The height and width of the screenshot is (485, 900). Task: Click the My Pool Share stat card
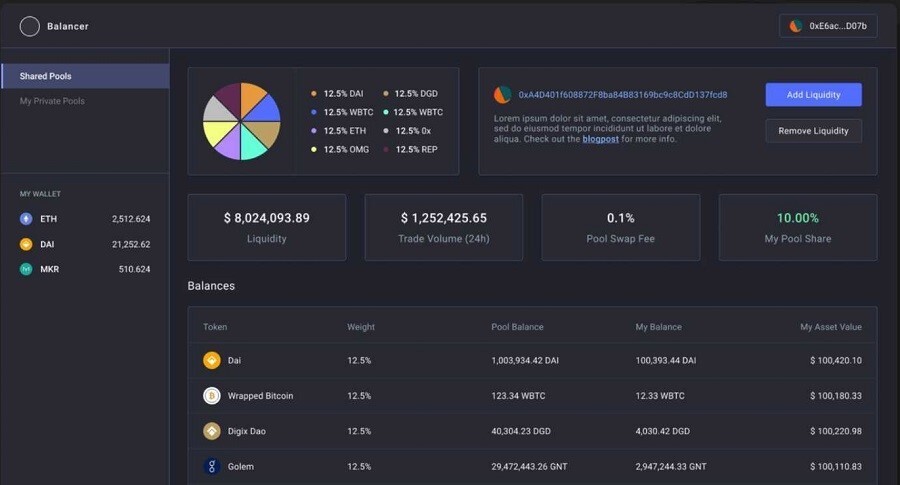point(797,227)
